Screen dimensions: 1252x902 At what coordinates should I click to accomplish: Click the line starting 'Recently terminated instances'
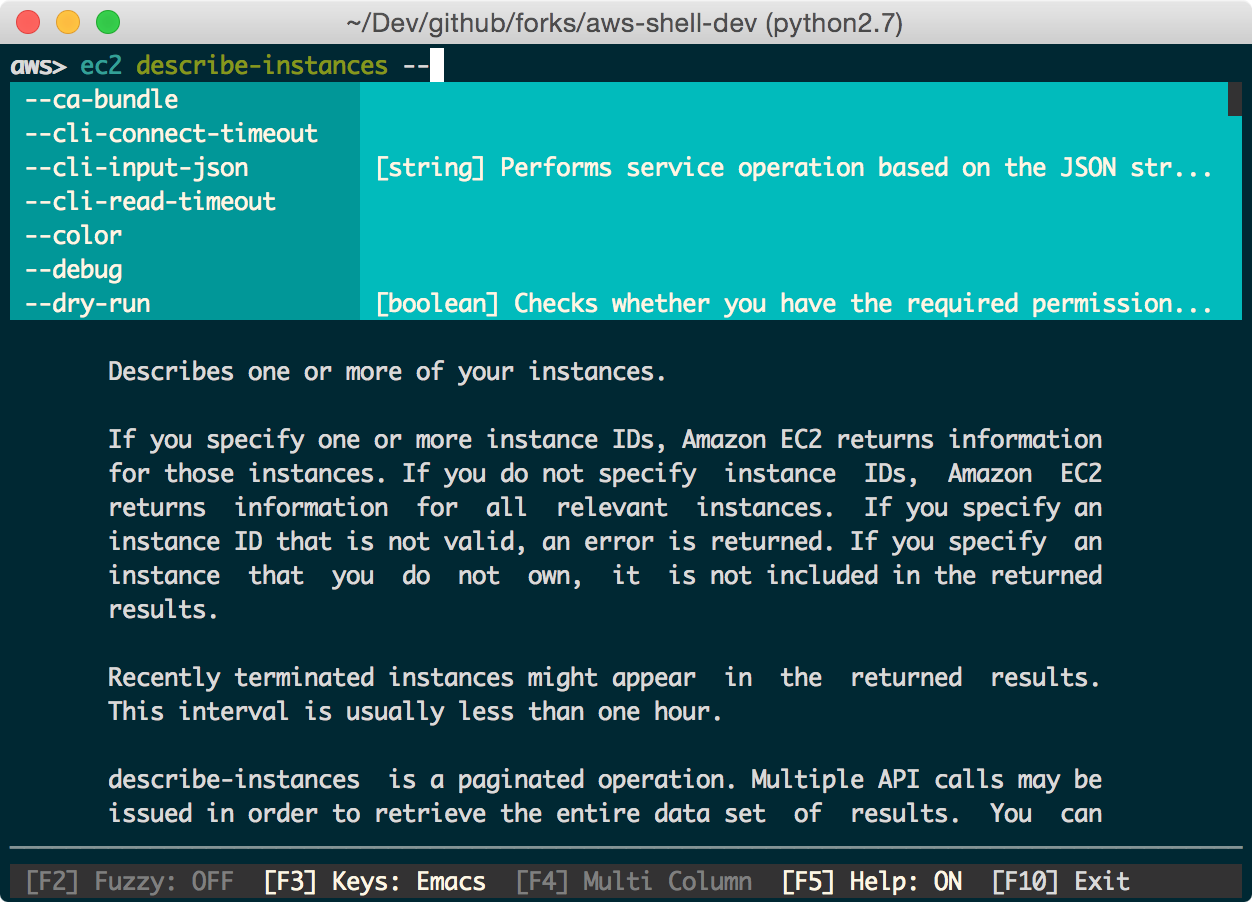(605, 678)
